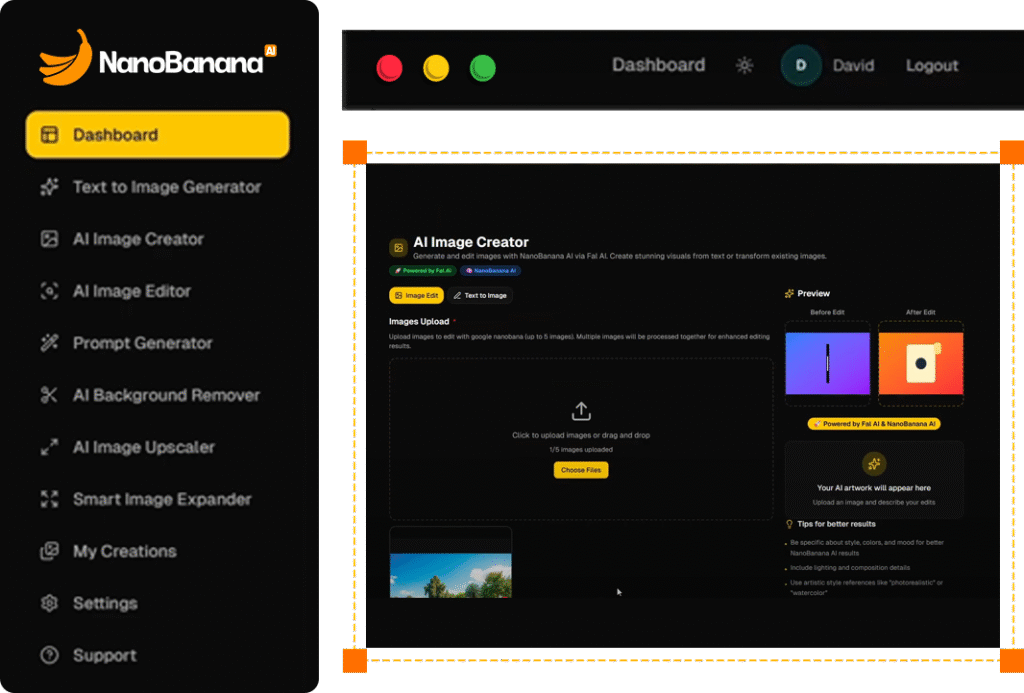
Task: Click the AI Image Editor focus icon
Action: 48,291
